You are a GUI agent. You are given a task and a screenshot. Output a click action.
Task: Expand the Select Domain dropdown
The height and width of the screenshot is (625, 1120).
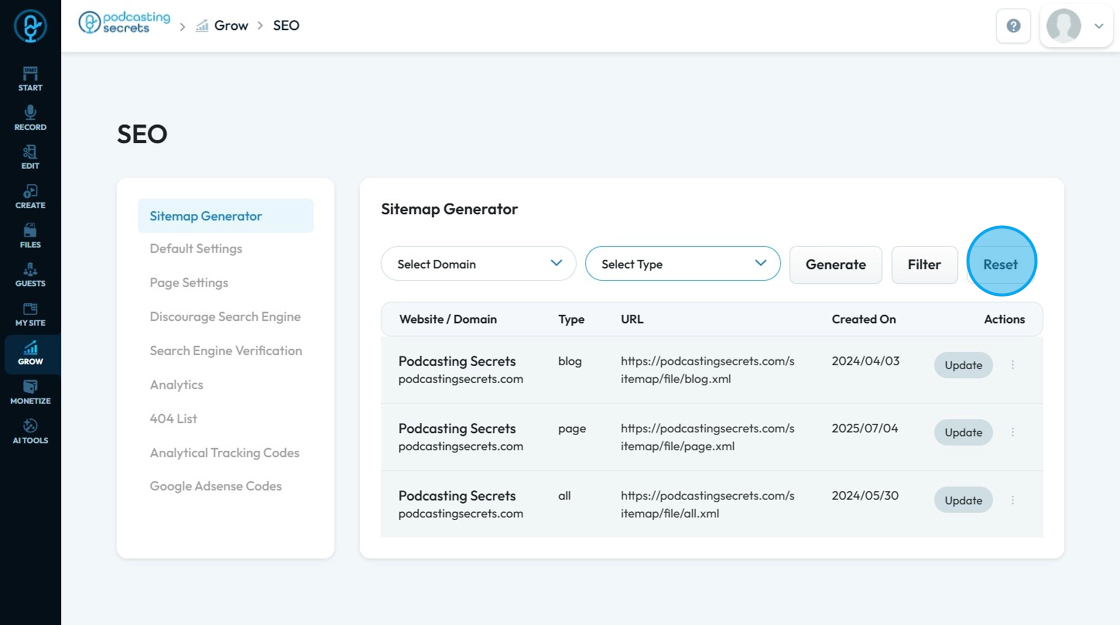[478, 264]
